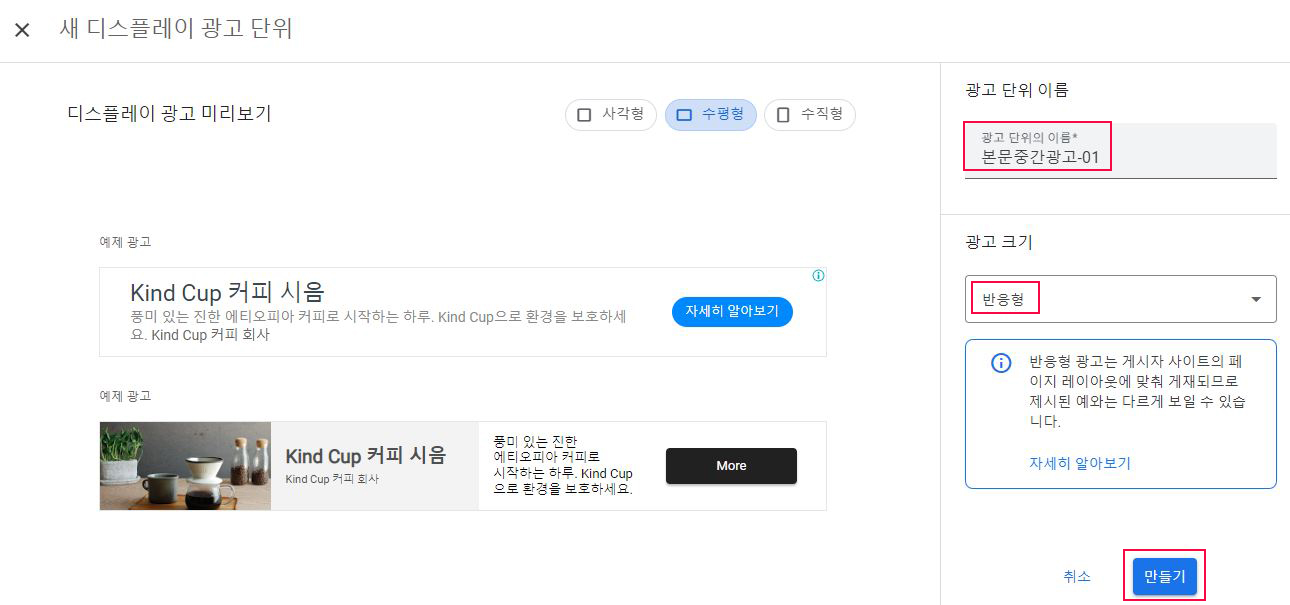Click the coffee photo thumbnail in sample ad
This screenshot has width=1290, height=605.
(185, 466)
